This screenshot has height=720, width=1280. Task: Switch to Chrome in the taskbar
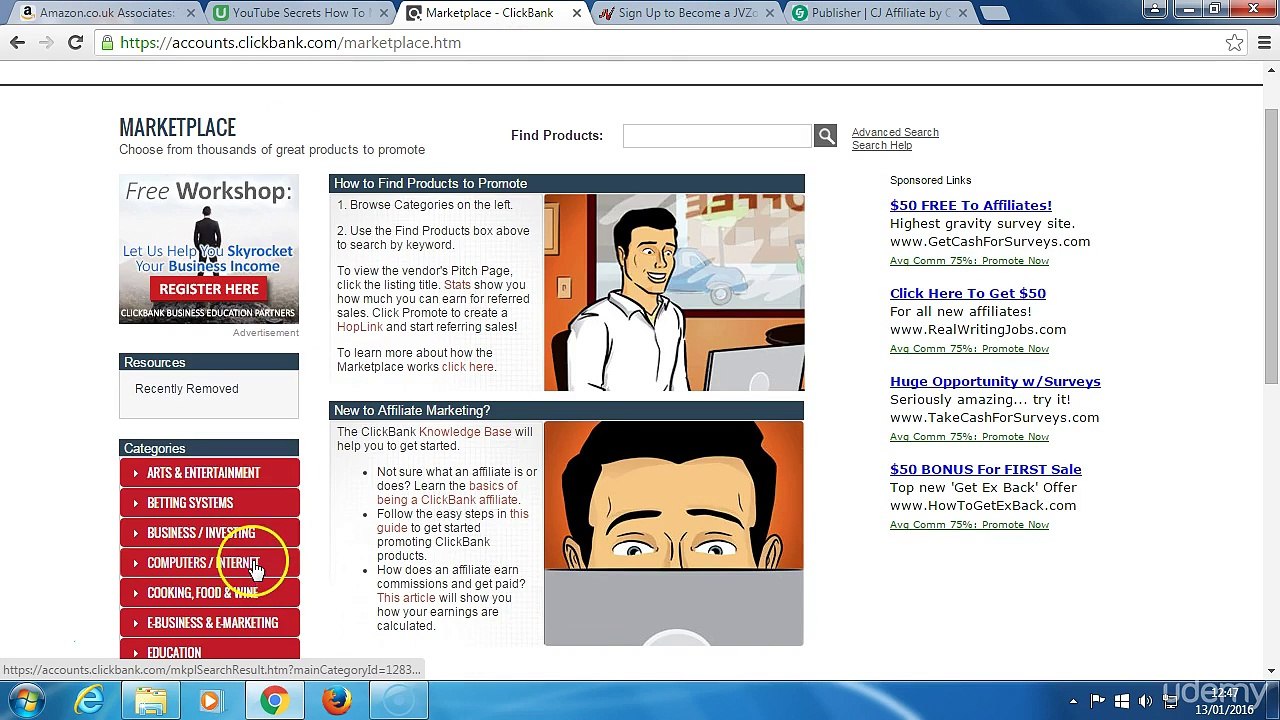pos(274,700)
